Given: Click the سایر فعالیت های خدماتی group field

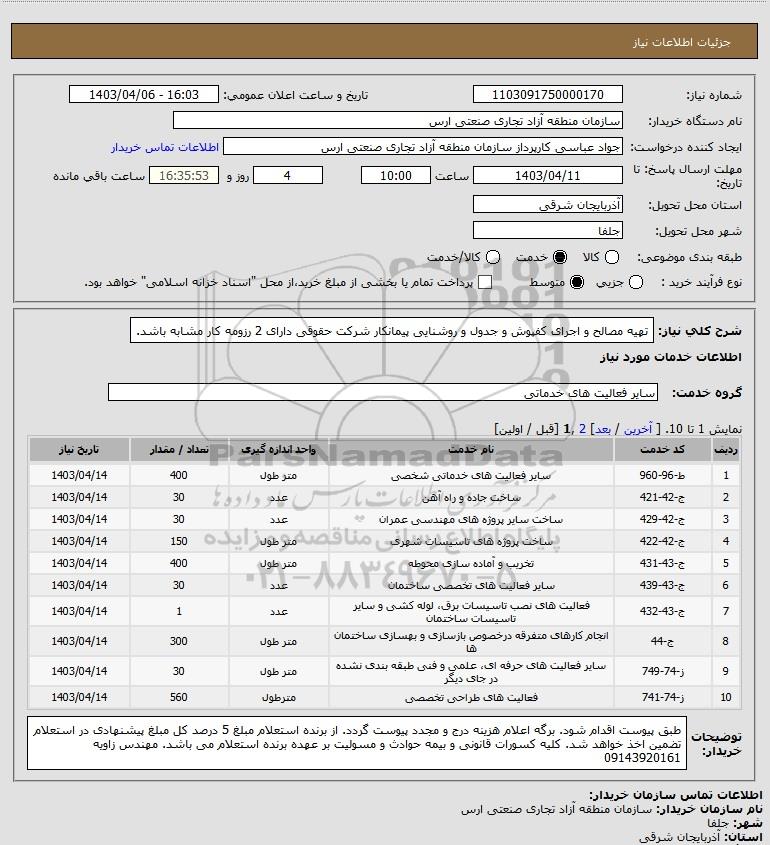Looking at the screenshot, I should point(383,392).
